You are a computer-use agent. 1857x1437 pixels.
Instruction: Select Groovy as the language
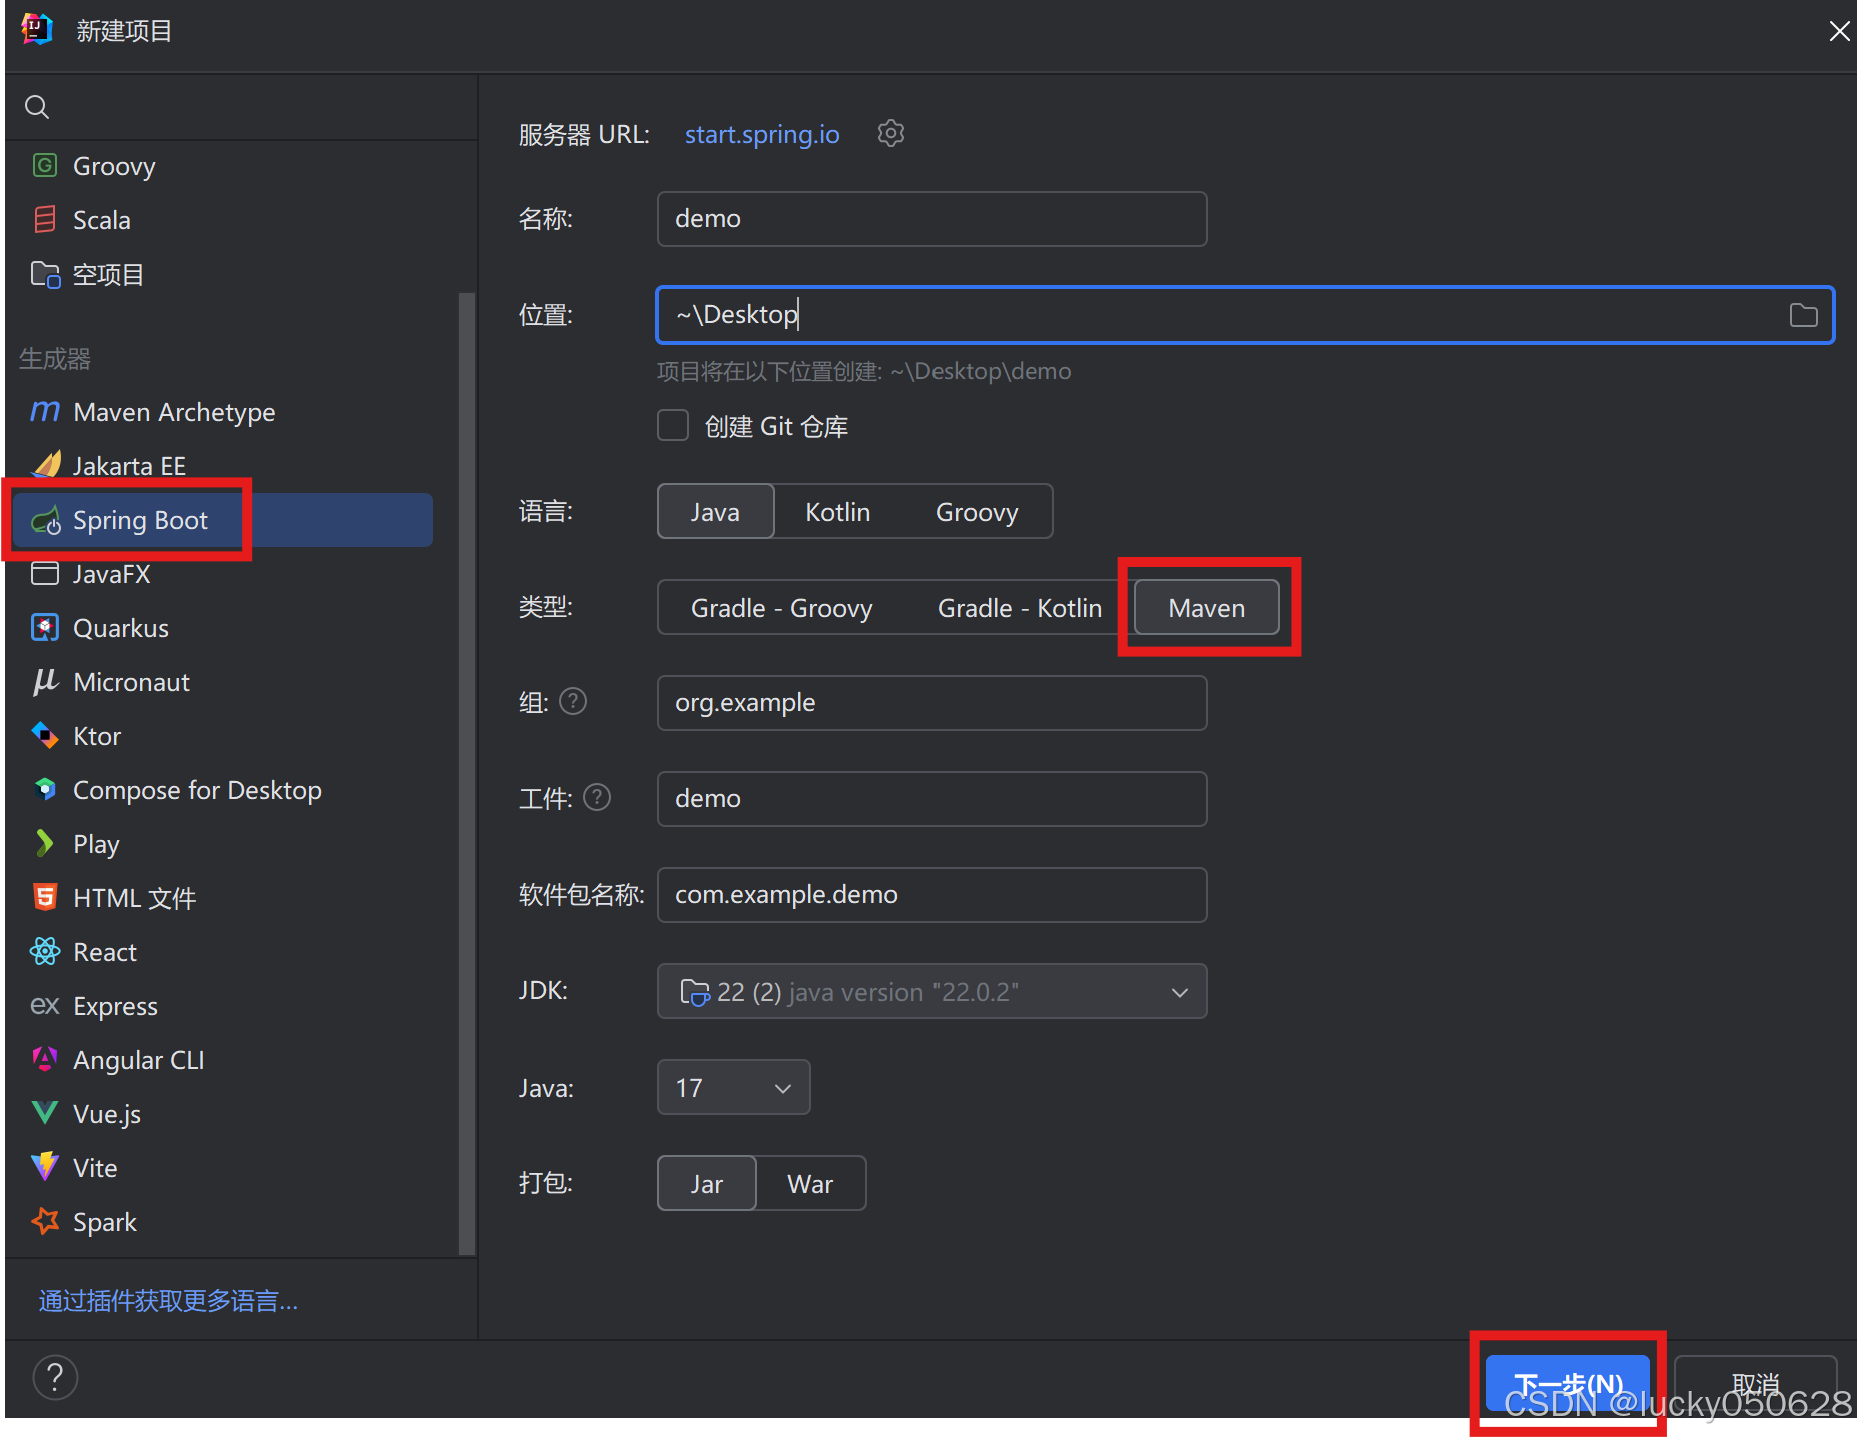click(x=977, y=511)
